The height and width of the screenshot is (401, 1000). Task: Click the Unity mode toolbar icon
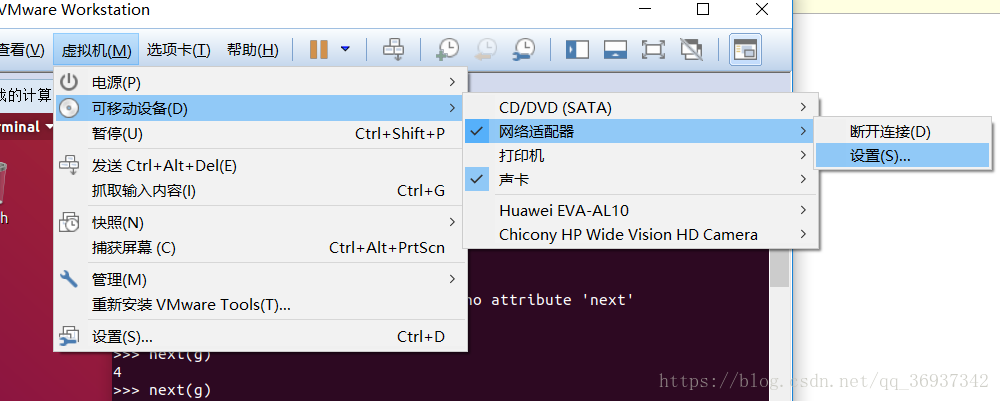pyautogui.click(x=691, y=49)
